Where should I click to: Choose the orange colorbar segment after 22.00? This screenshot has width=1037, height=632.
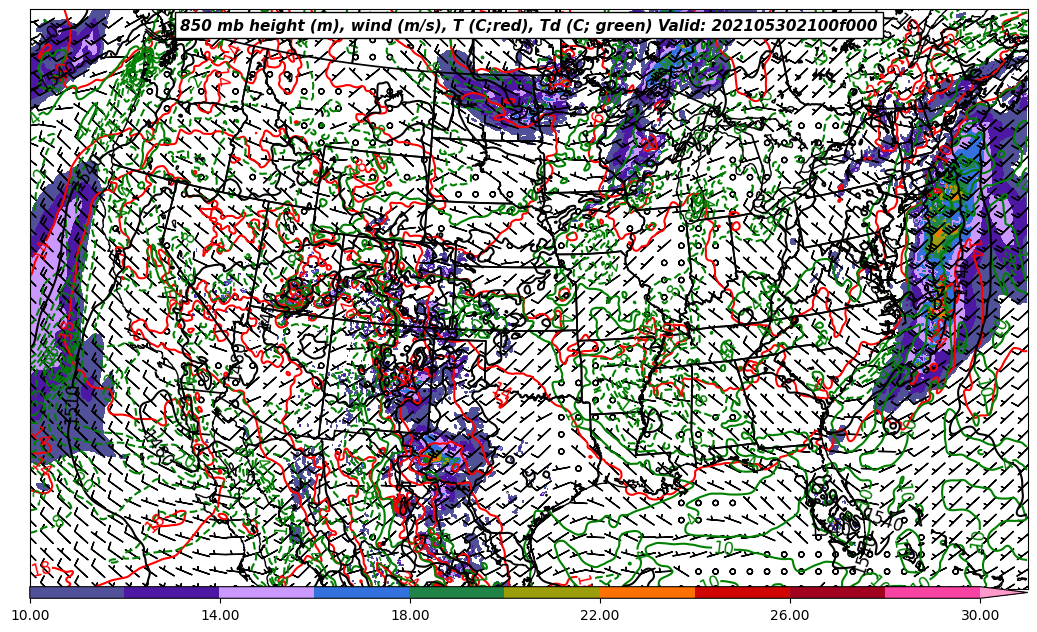[647, 592]
